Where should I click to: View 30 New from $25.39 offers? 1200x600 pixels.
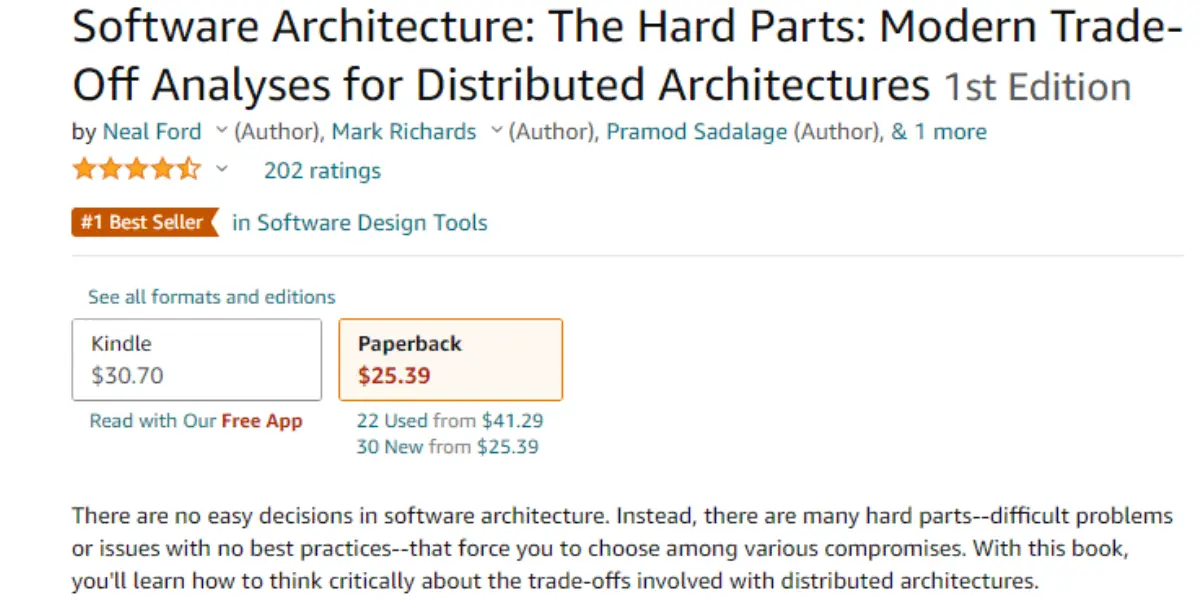(447, 447)
